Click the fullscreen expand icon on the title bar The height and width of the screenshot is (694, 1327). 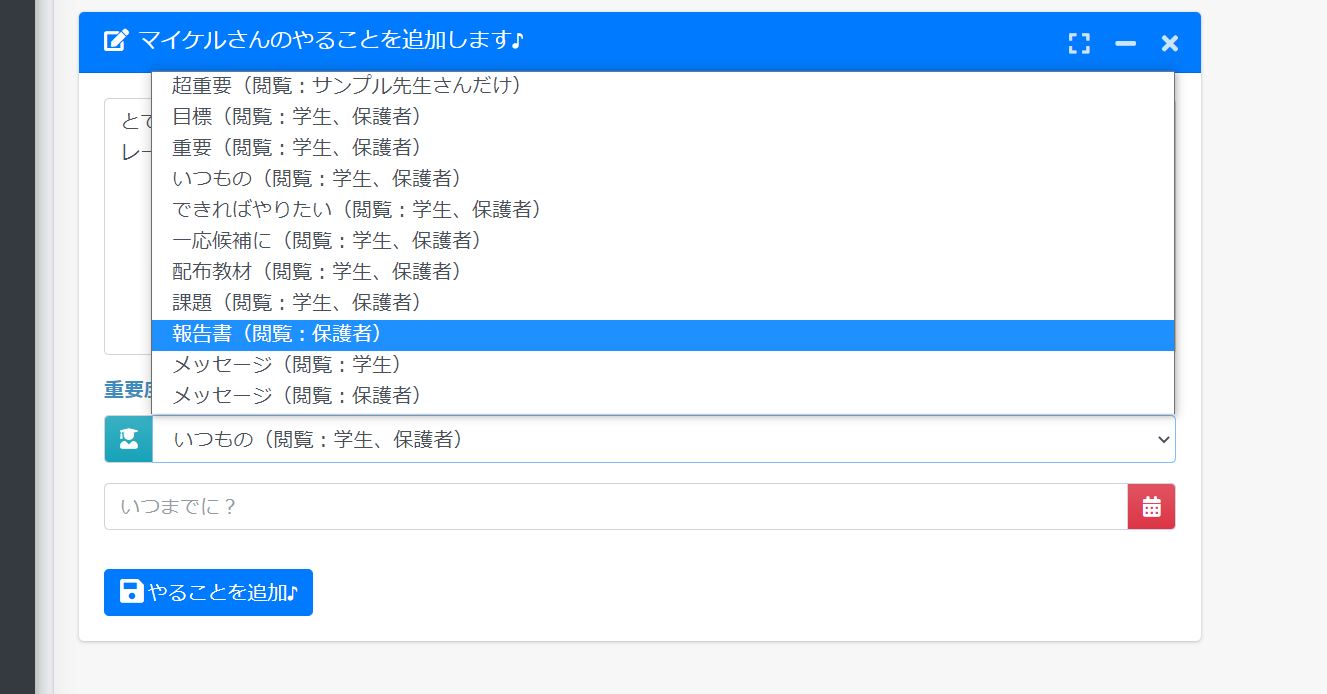coord(1079,43)
